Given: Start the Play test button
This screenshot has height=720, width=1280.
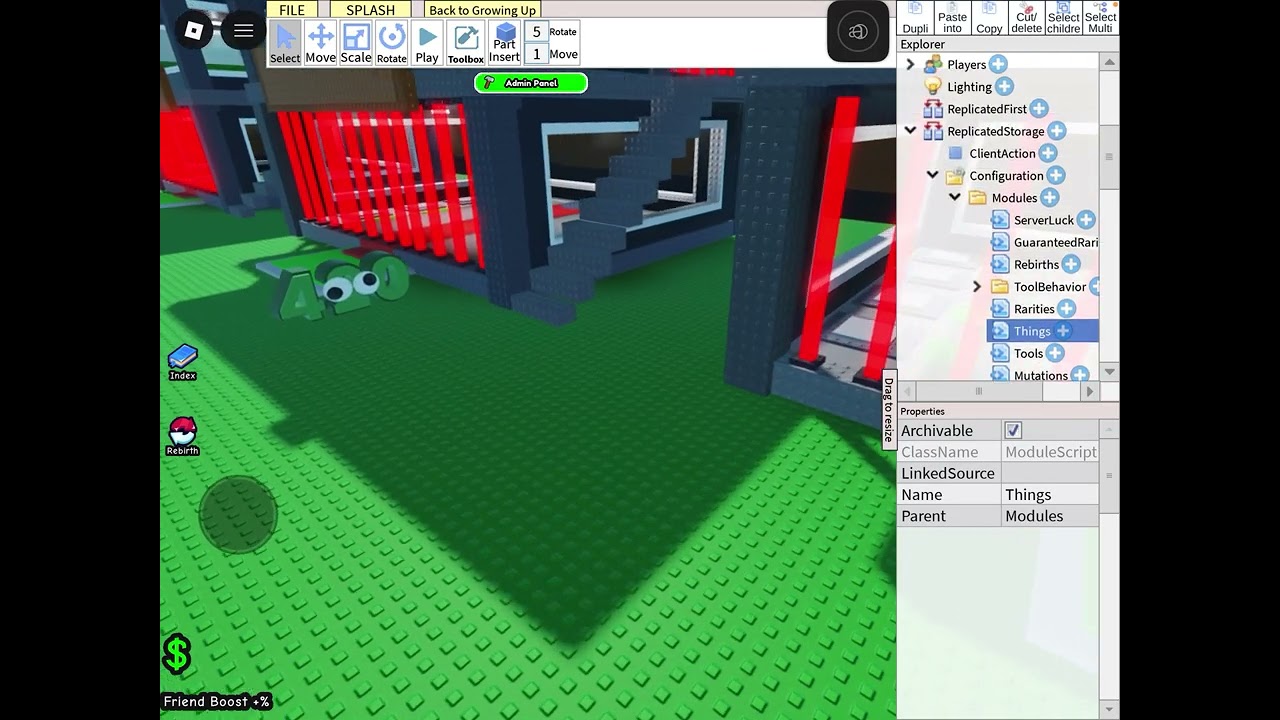Looking at the screenshot, I should (x=427, y=43).
